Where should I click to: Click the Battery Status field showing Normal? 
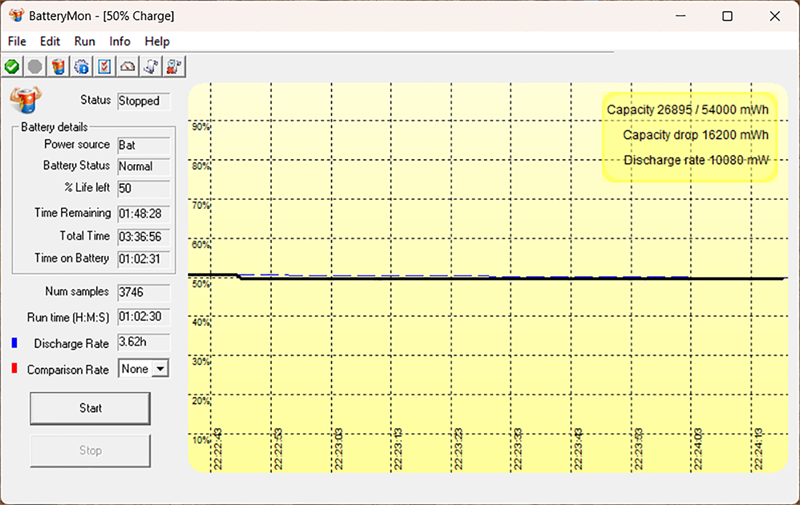point(143,166)
